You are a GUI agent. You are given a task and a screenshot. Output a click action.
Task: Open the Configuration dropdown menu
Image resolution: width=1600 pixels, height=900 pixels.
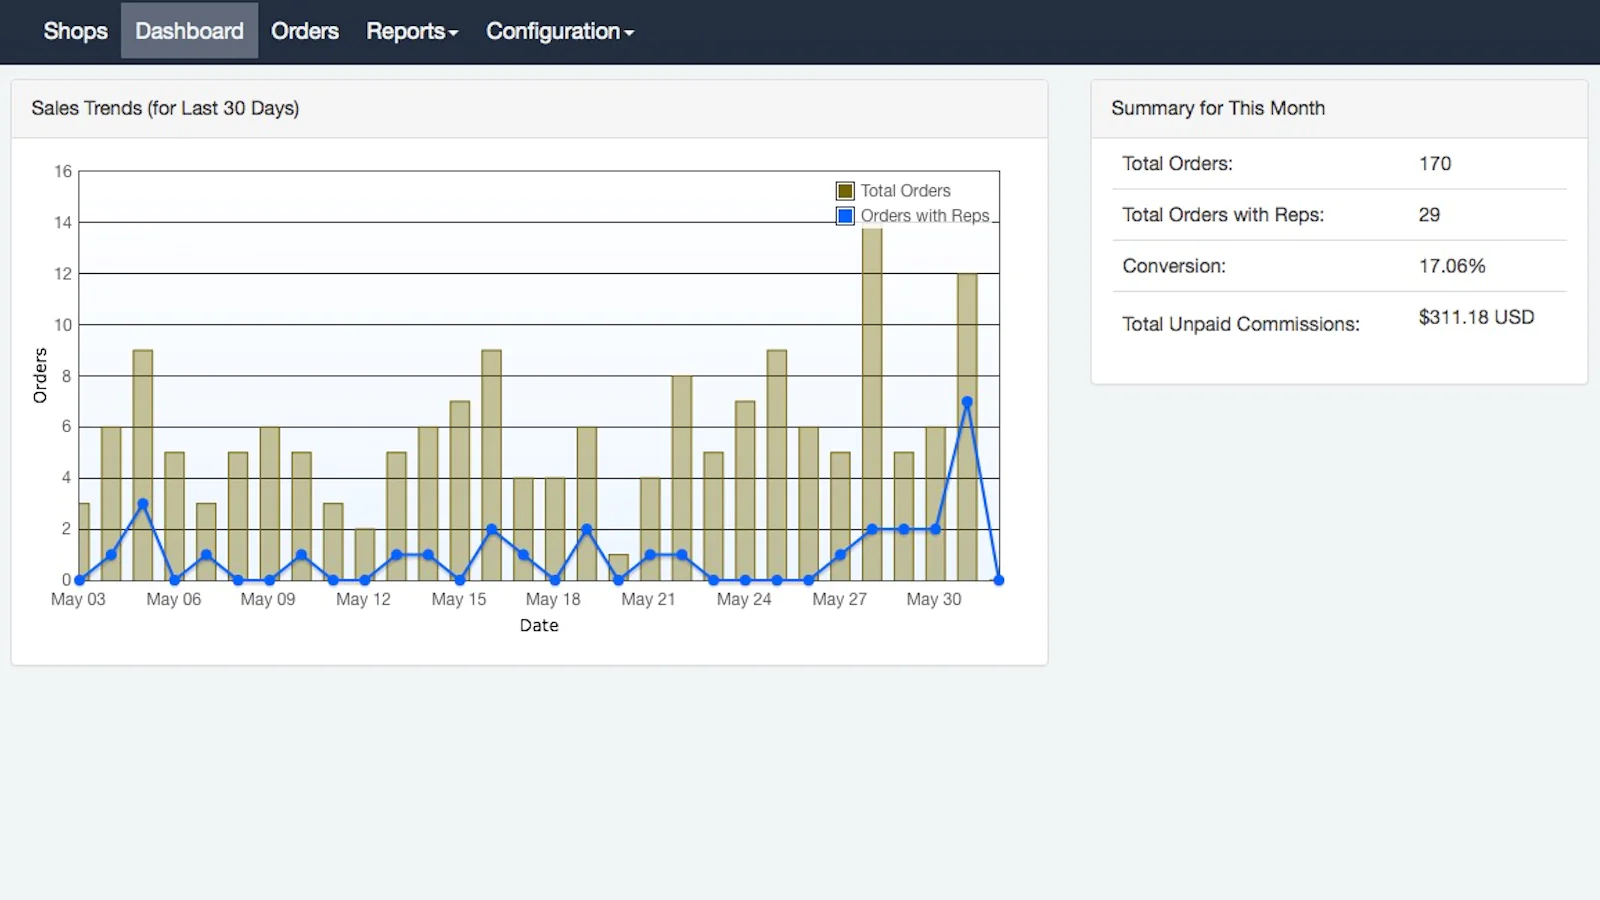(x=559, y=31)
